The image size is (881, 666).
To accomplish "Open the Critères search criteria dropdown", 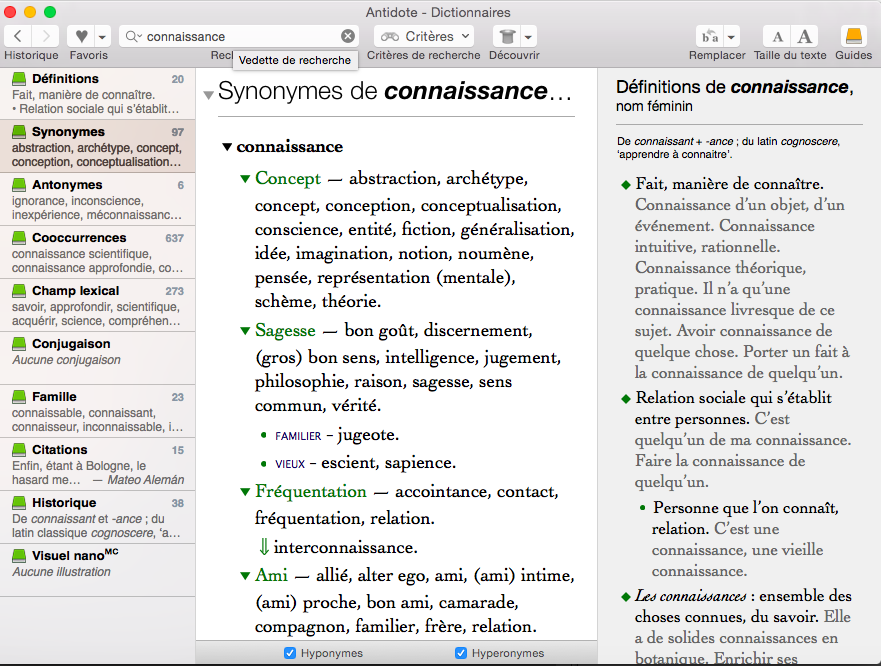I will (x=424, y=37).
